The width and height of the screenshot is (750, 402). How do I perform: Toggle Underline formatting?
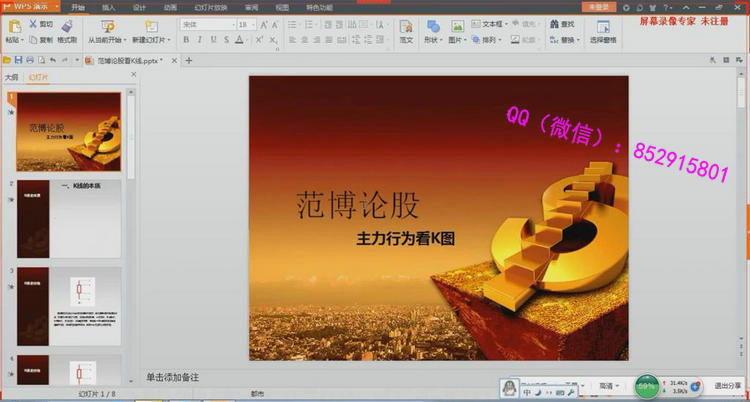click(212, 40)
